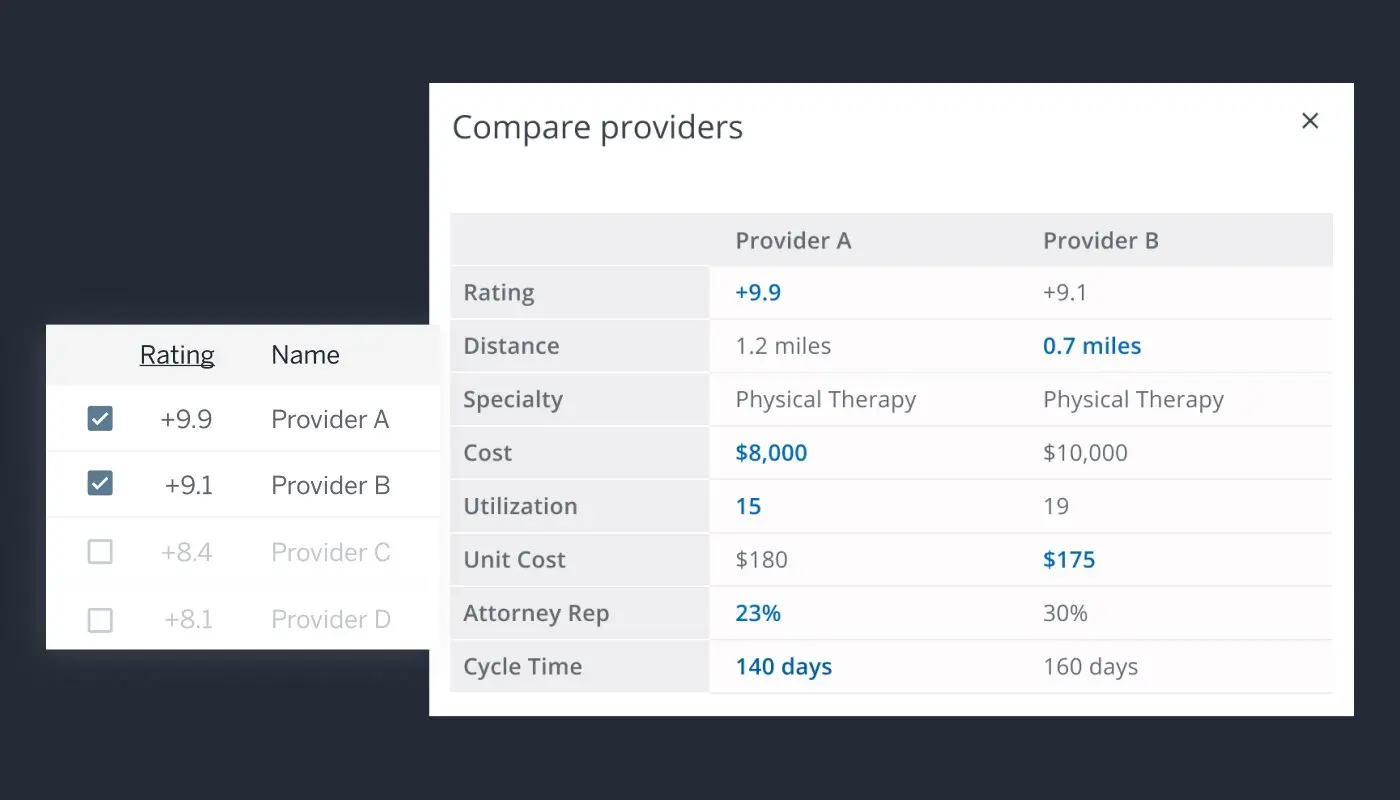The height and width of the screenshot is (800, 1400).
Task: Sort the list by the Rating column
Action: [177, 355]
